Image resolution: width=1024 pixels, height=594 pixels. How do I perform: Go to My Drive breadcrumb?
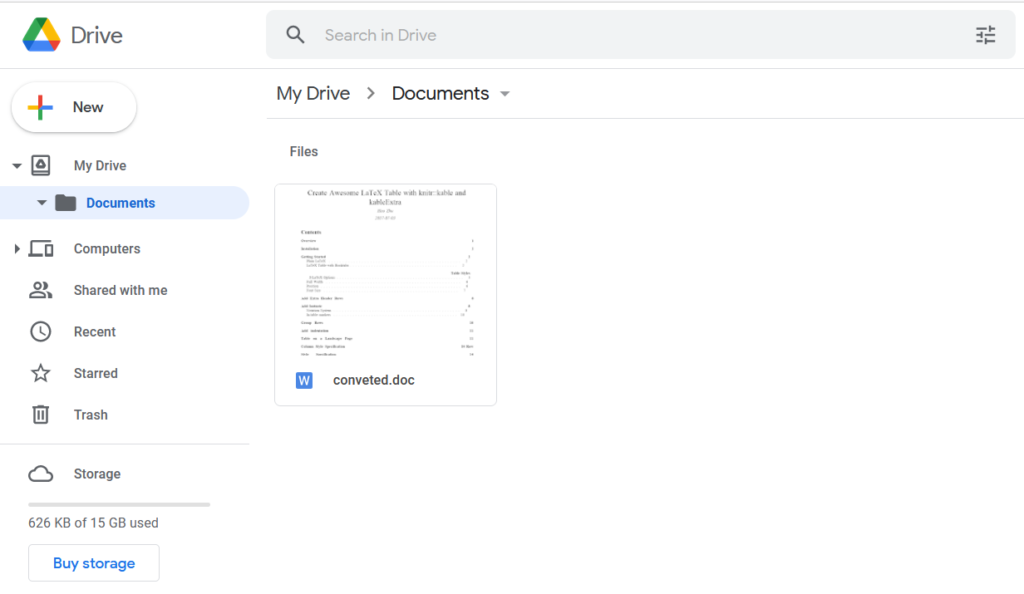[313, 93]
